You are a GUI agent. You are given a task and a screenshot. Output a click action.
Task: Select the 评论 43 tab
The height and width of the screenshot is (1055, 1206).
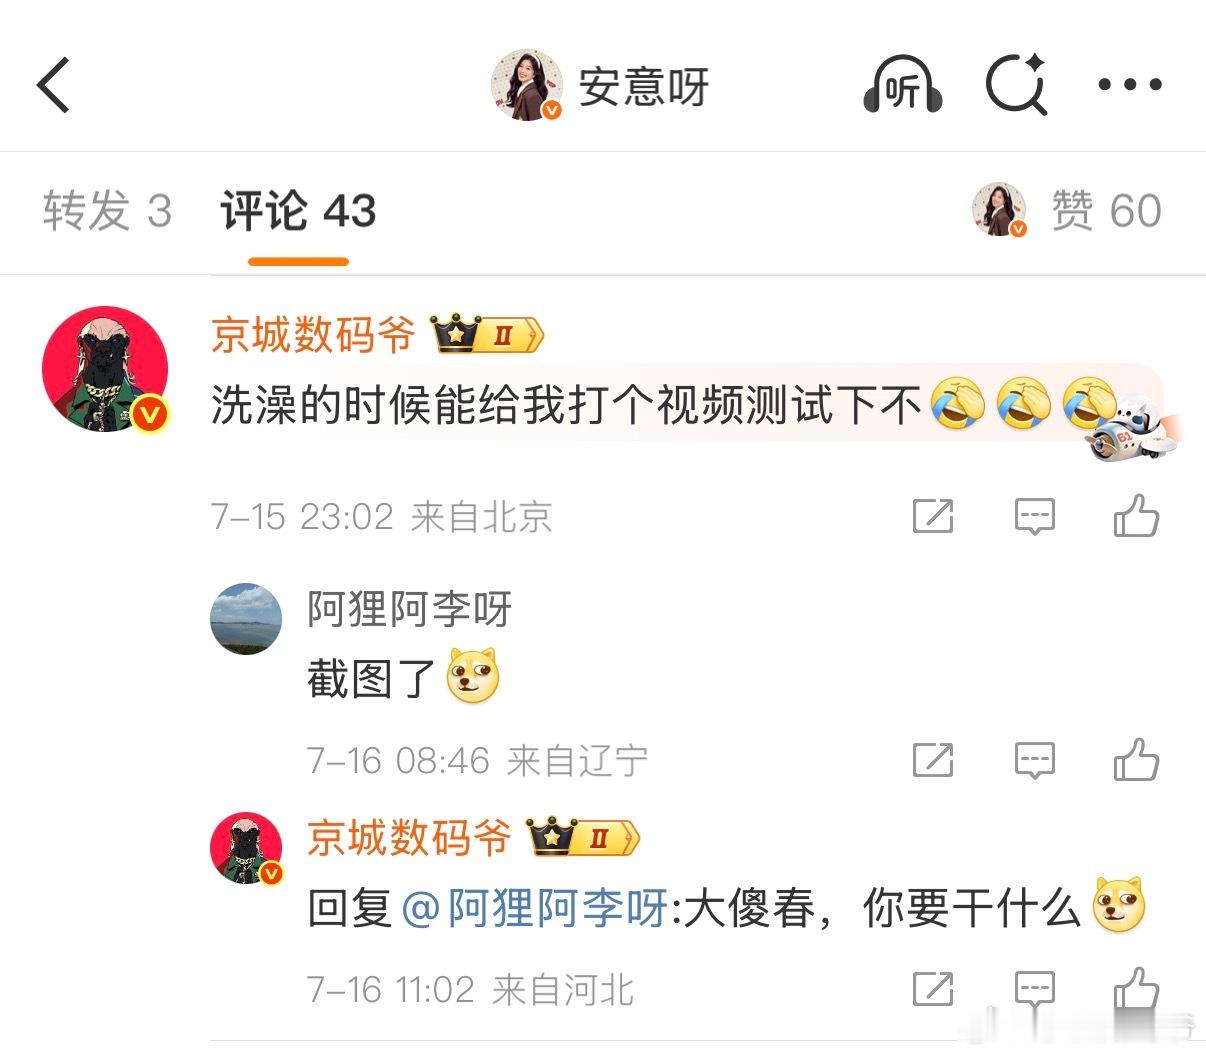click(298, 211)
